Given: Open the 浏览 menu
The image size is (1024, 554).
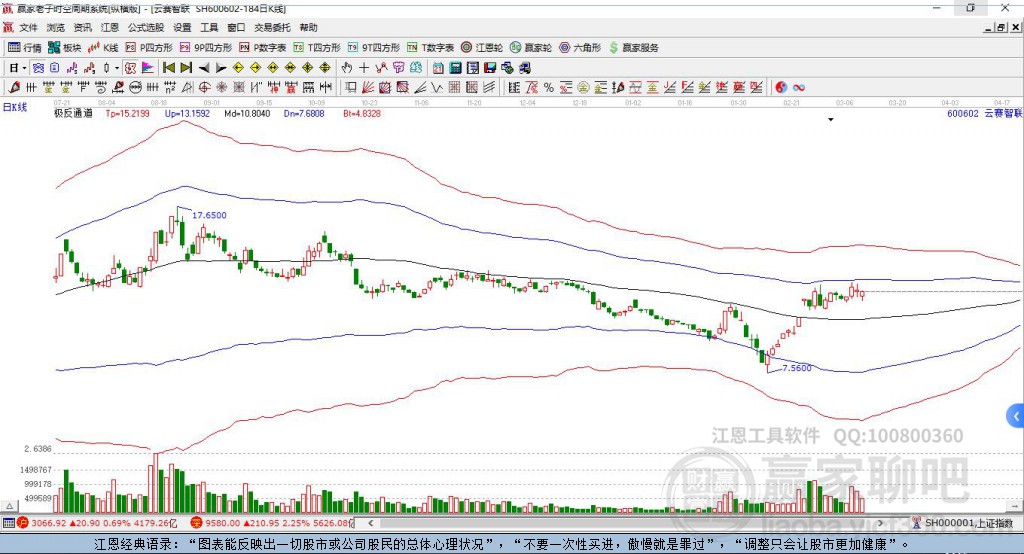Looking at the screenshot, I should [x=56, y=27].
